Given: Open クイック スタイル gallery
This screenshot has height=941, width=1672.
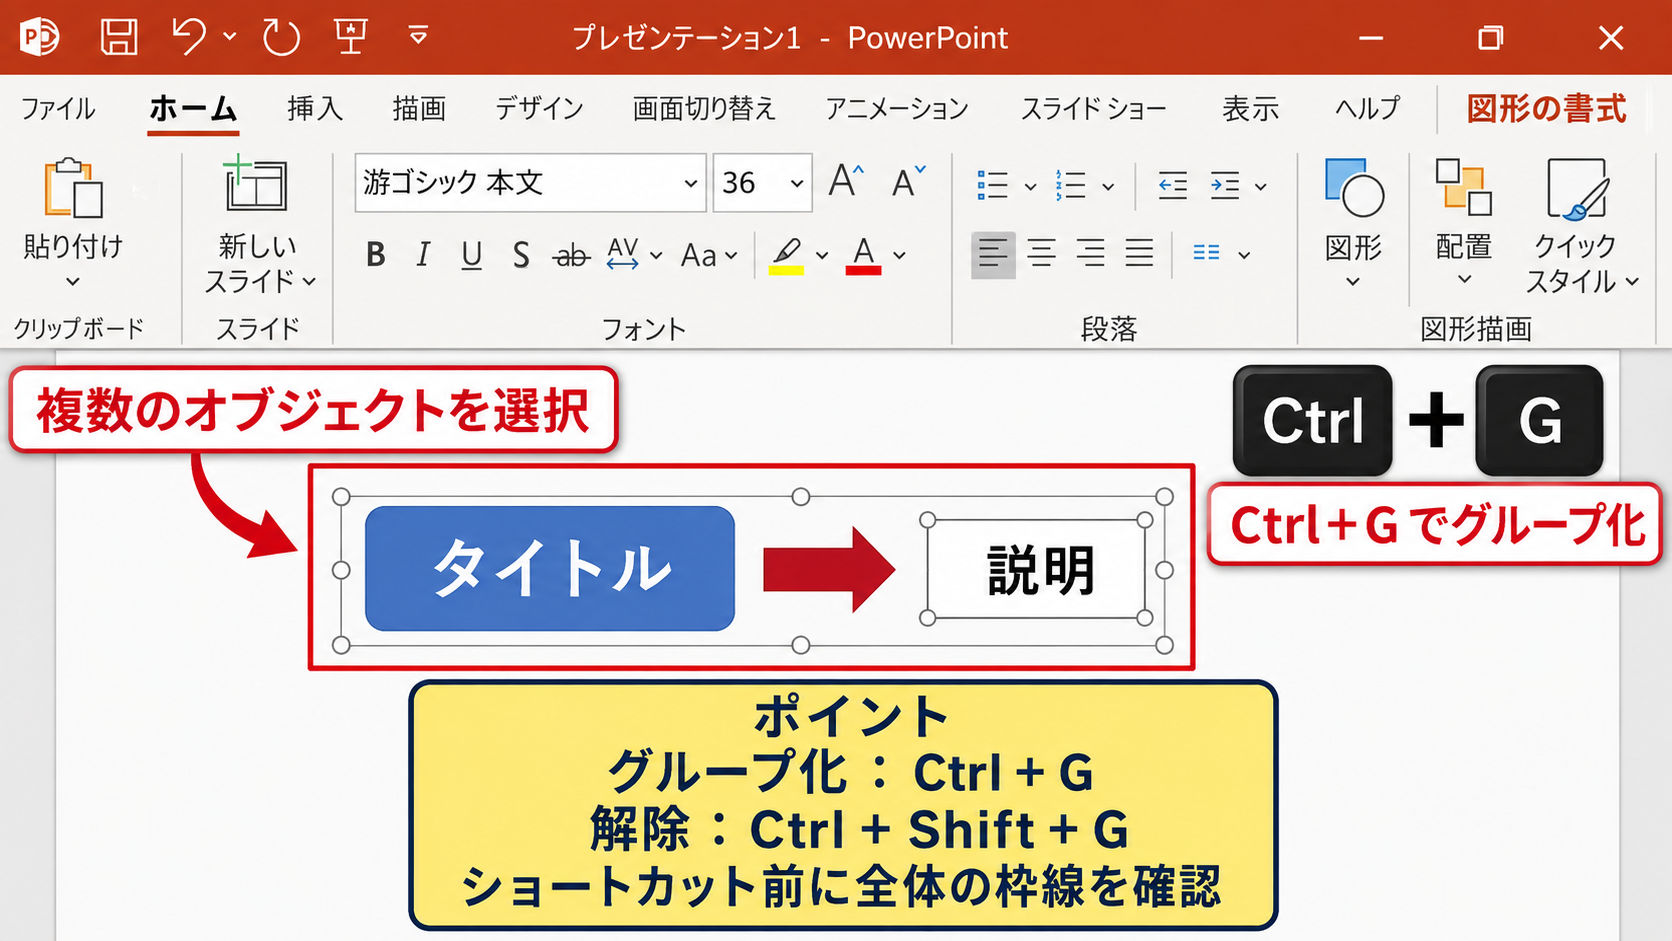Looking at the screenshot, I should 1580,225.
